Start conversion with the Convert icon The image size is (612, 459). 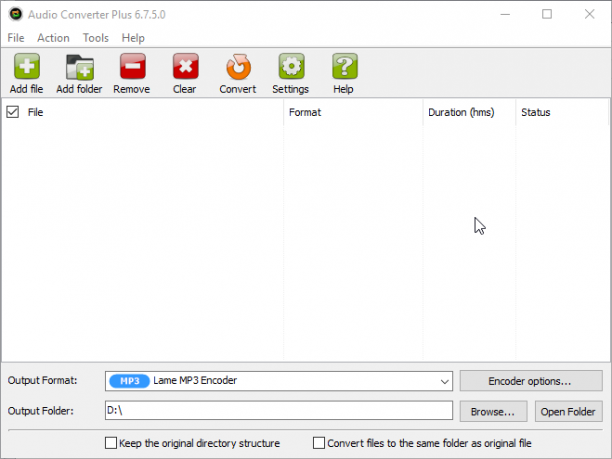238,67
